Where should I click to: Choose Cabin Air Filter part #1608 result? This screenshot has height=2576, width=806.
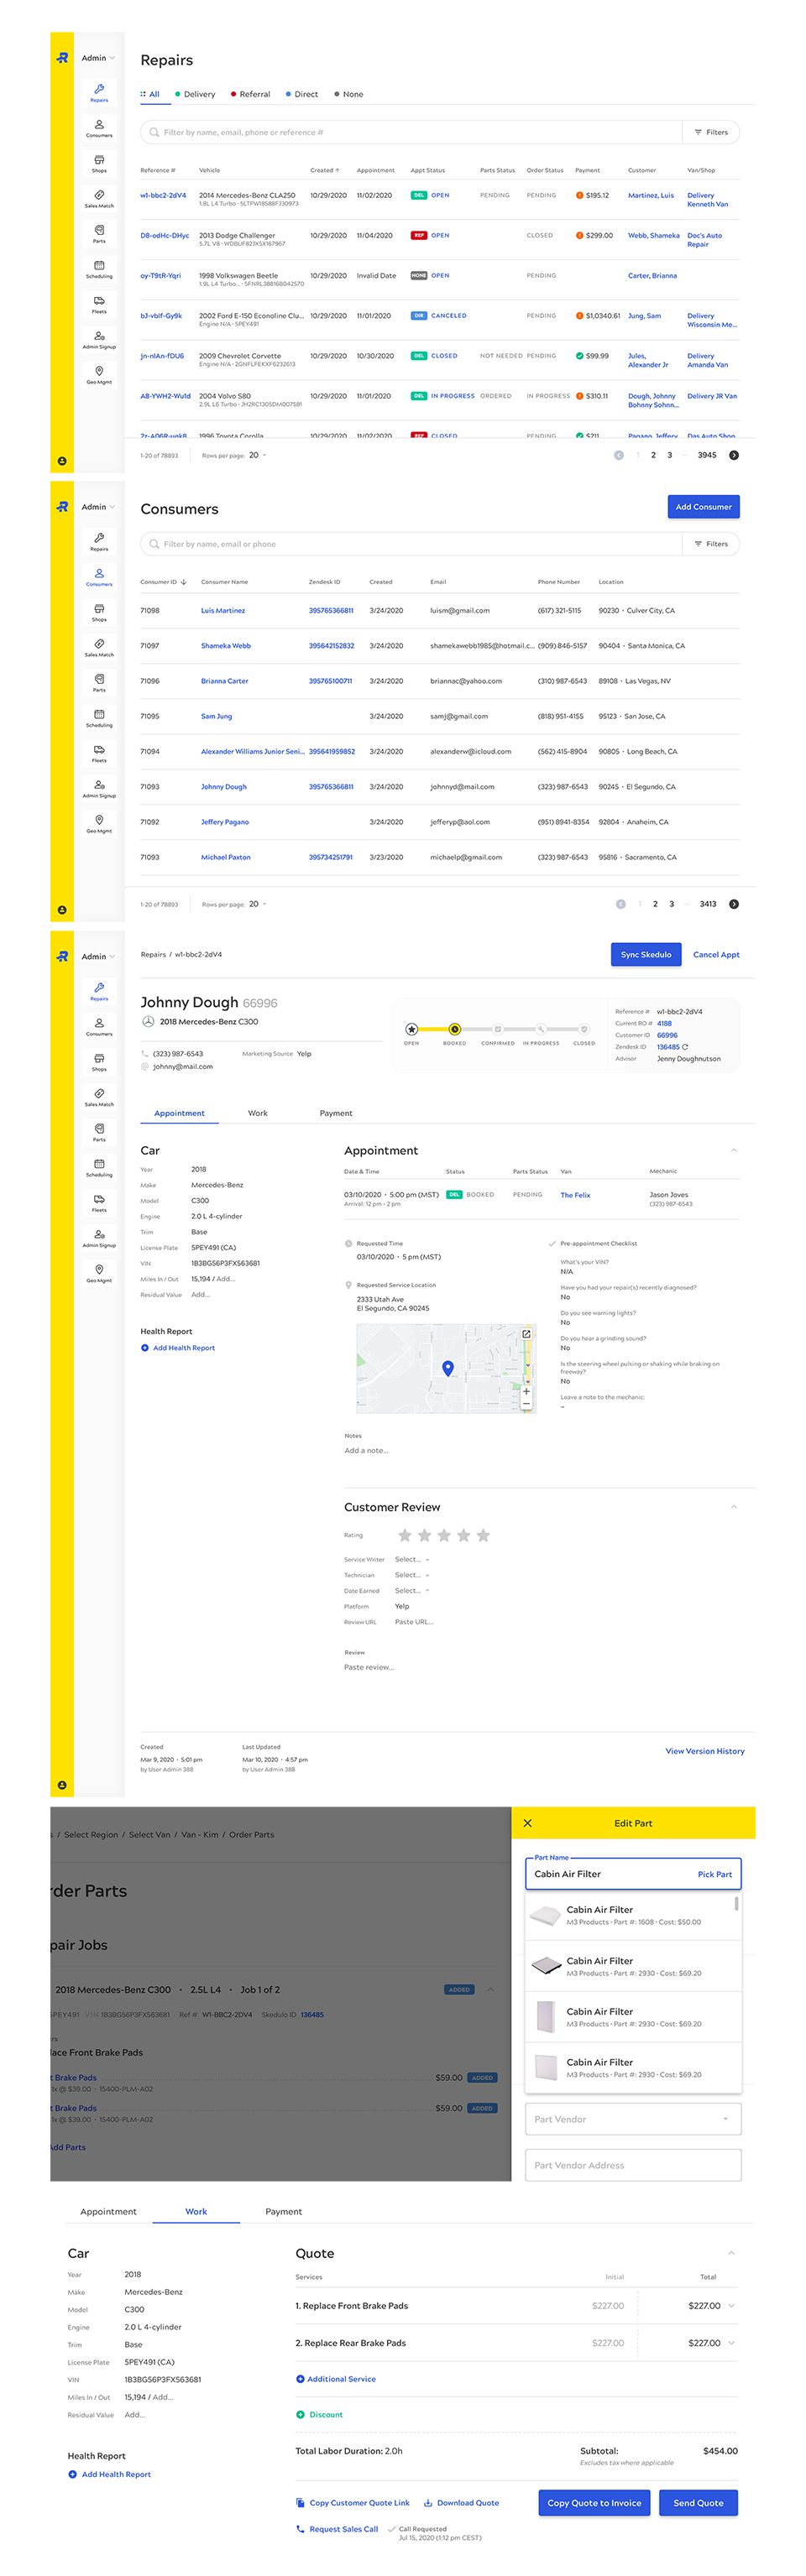tap(632, 1915)
